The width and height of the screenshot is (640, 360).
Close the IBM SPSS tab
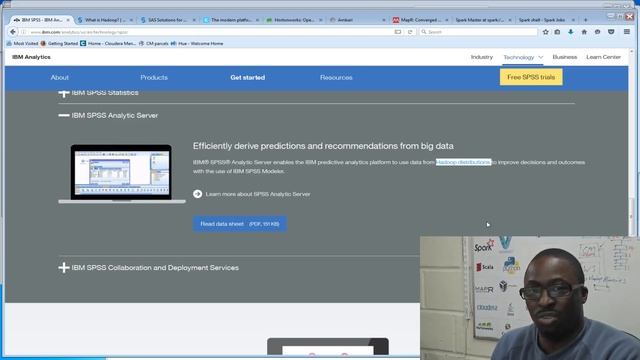click(x=68, y=20)
